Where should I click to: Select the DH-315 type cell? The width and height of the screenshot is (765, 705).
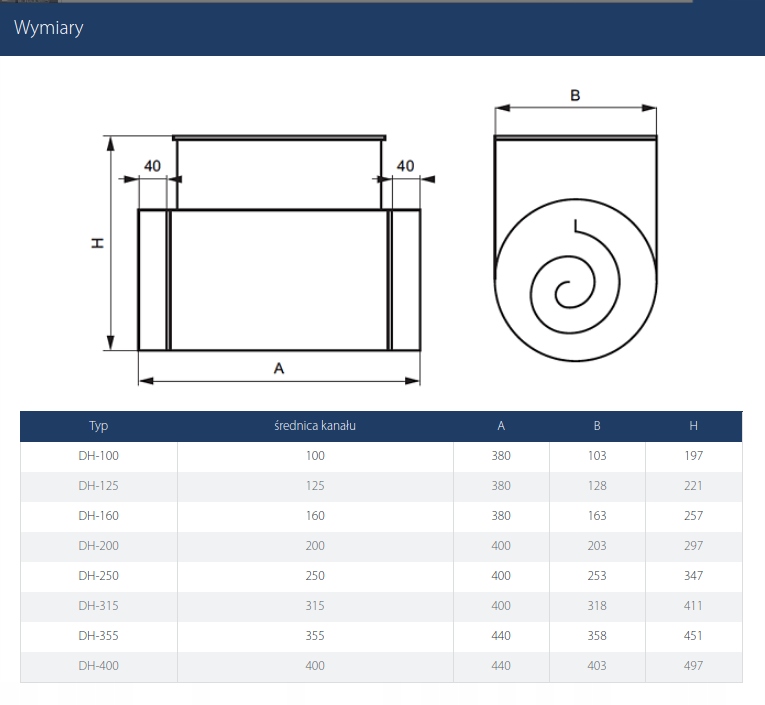99,606
